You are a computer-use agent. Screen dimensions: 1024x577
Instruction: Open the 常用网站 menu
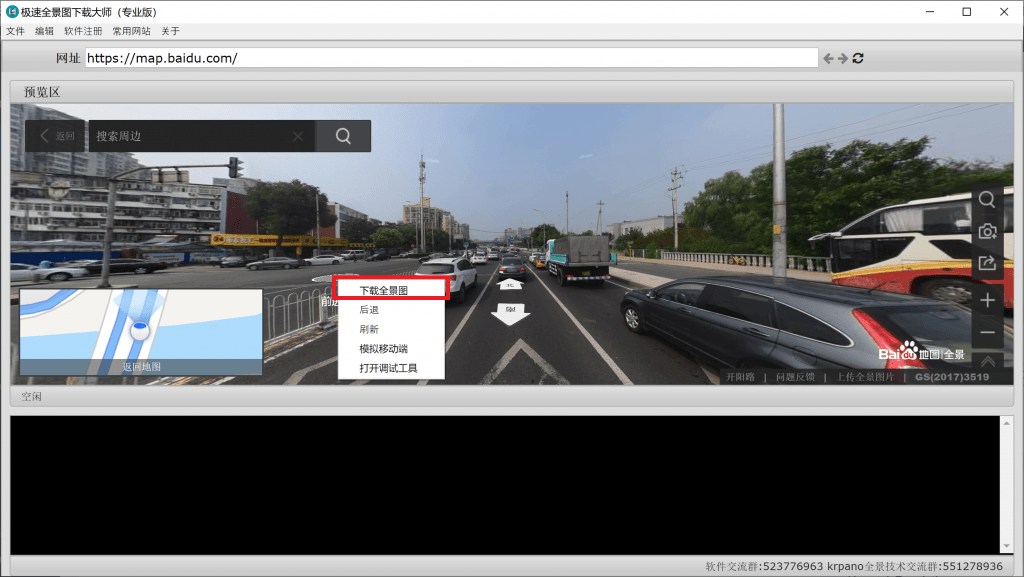click(131, 31)
